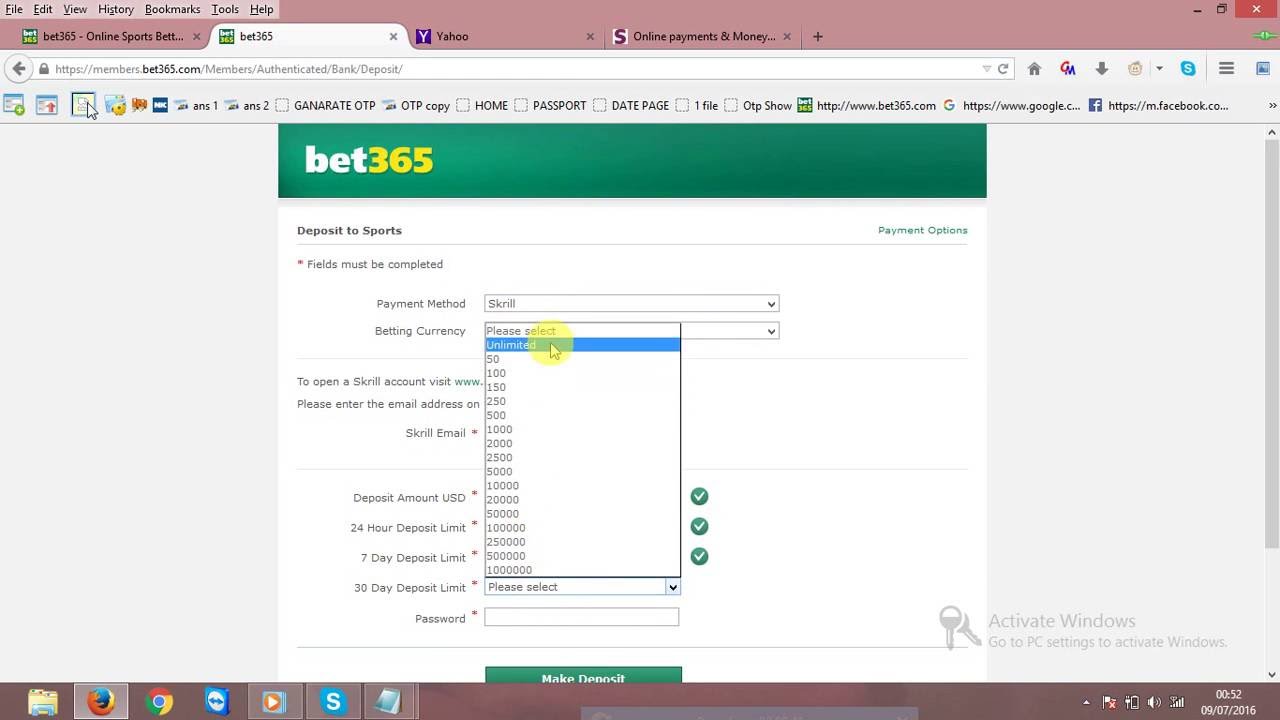Select 1000000 in the limit list
Image resolution: width=1280 pixels, height=720 pixels.
tap(582, 570)
